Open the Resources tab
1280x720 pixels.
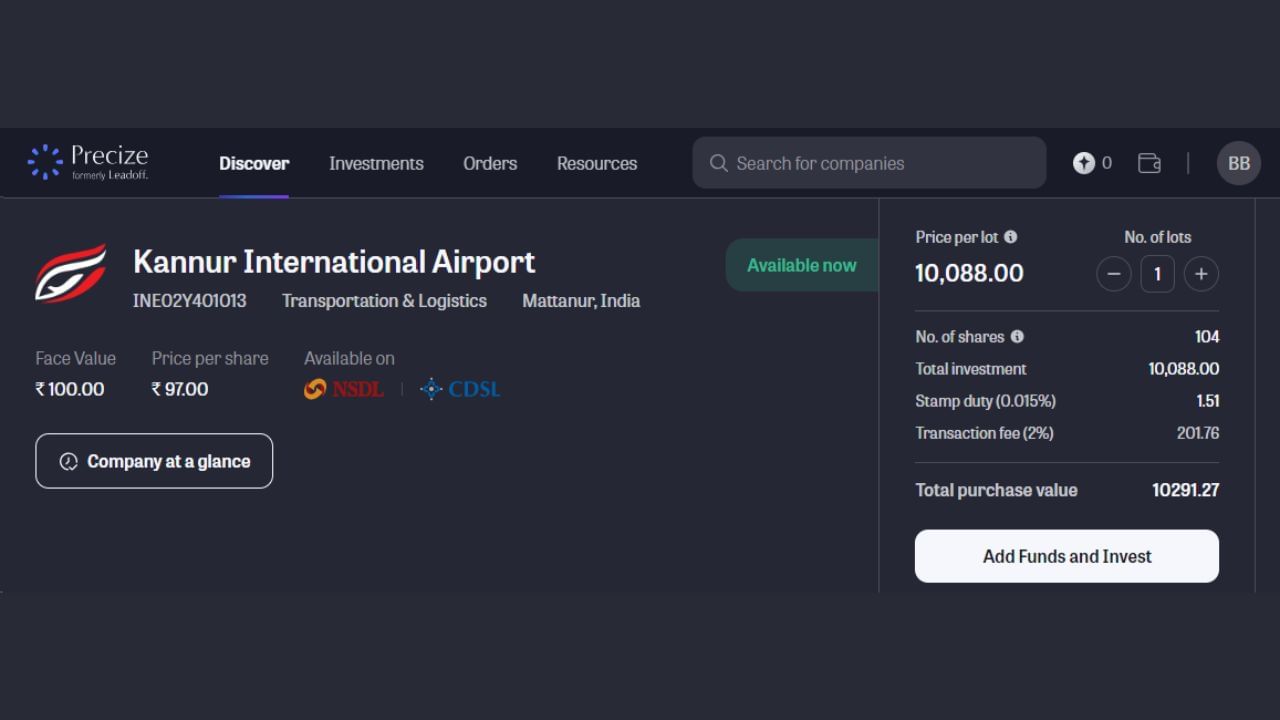pyautogui.click(x=597, y=163)
